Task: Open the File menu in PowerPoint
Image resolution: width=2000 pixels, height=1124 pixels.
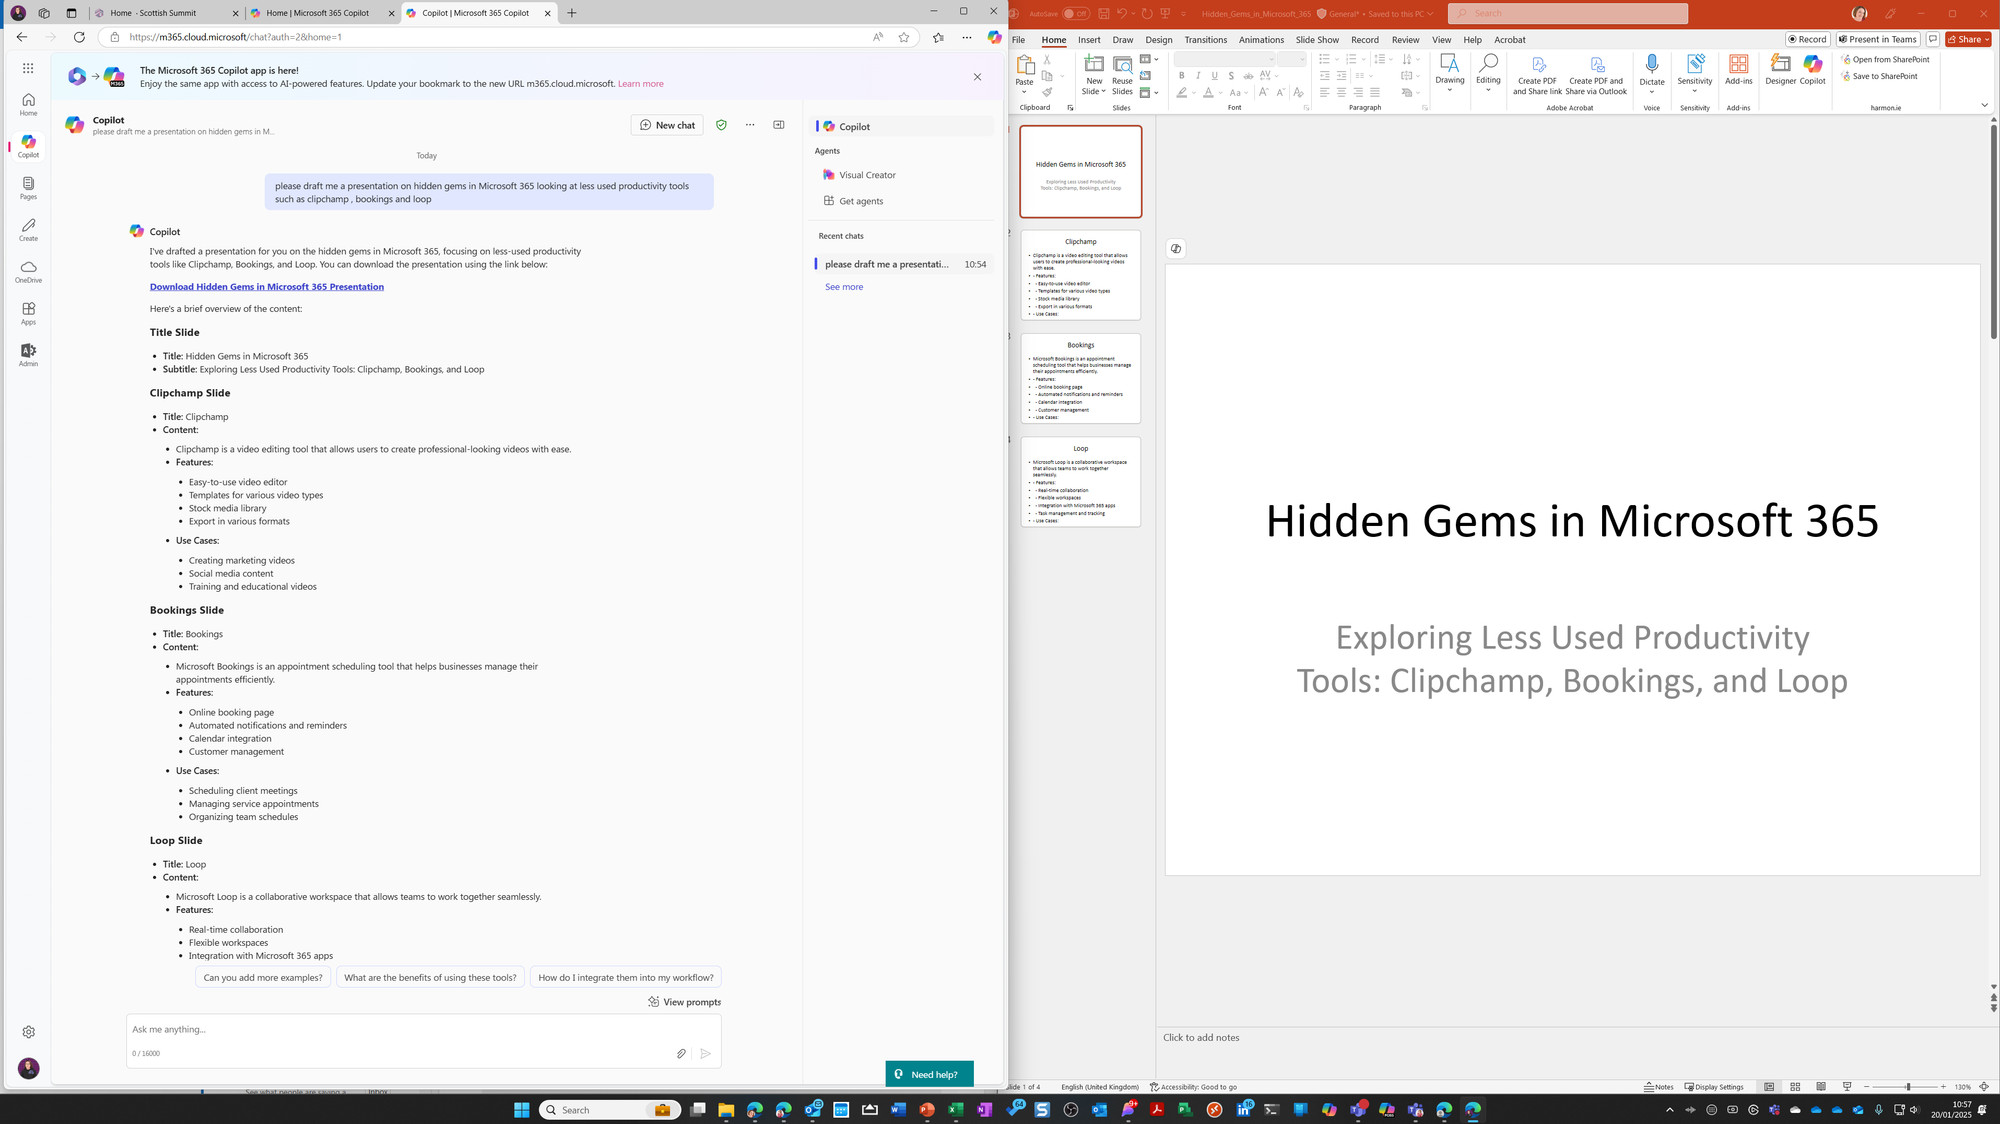Action: point(1018,40)
